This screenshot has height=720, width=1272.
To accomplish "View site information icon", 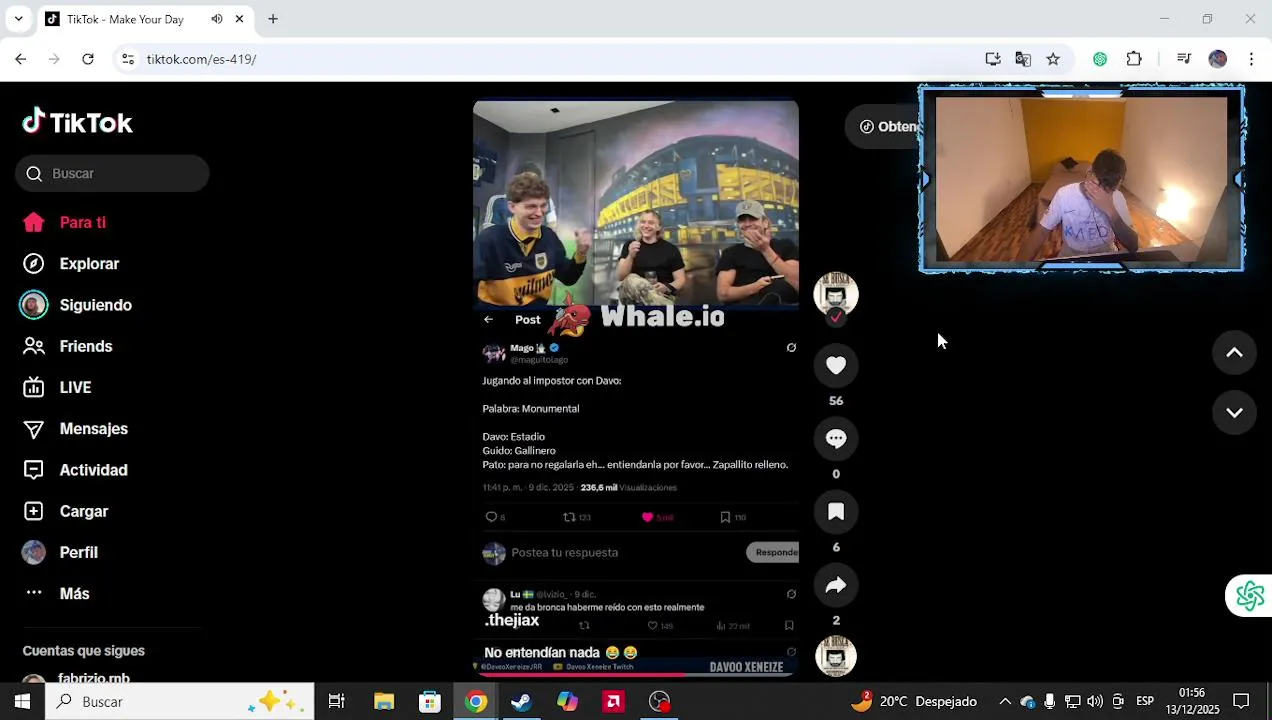I will [128, 59].
